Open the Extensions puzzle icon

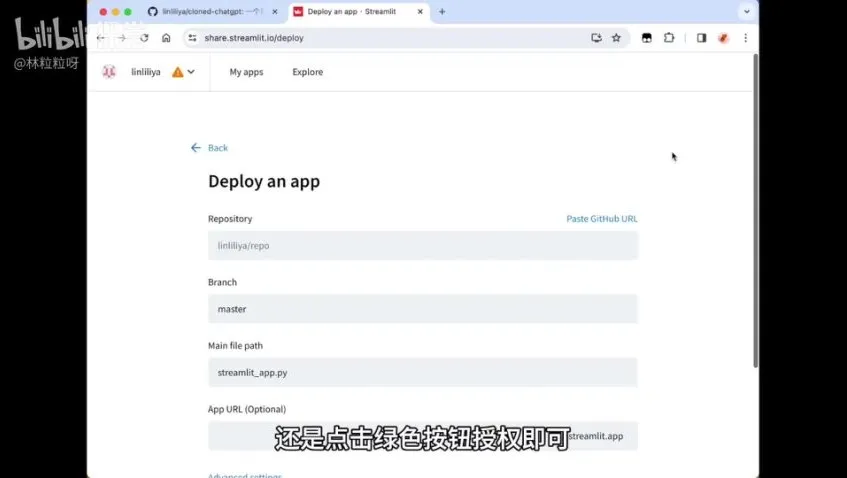[669, 38]
